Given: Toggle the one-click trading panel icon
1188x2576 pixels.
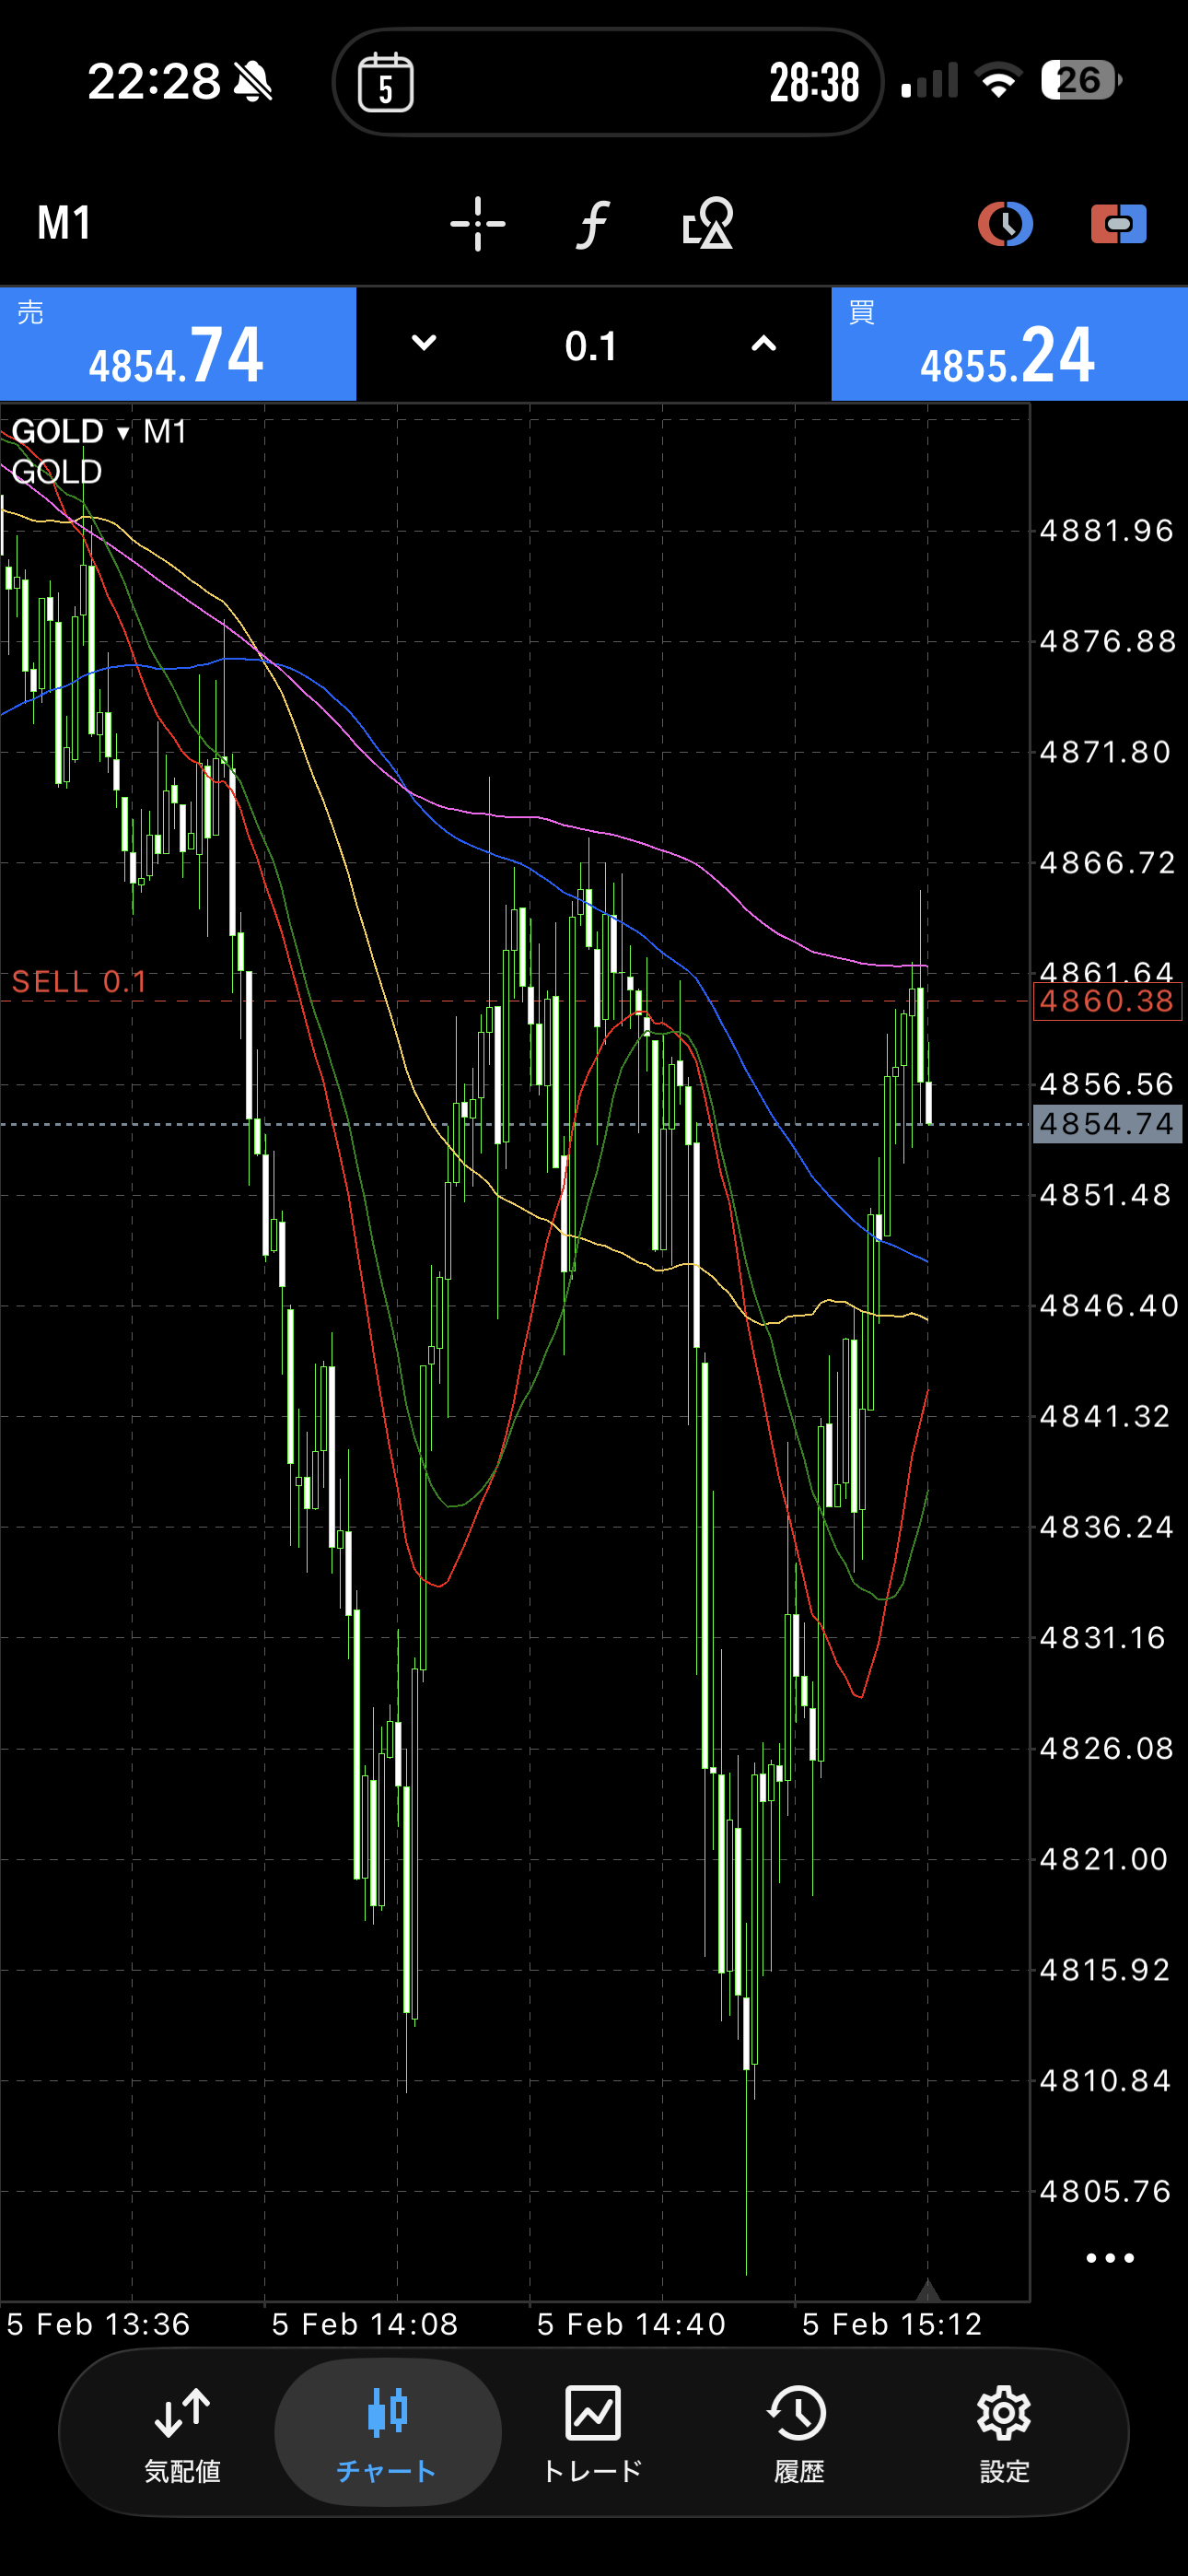Looking at the screenshot, I should tap(1118, 223).
